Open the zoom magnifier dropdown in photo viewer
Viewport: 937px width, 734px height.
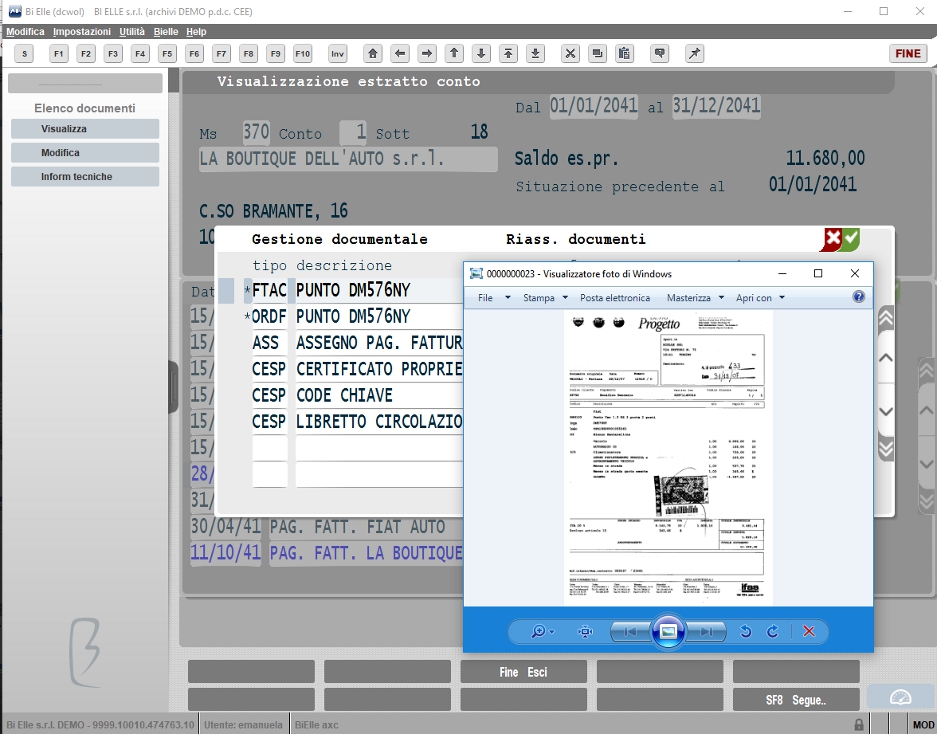click(x=542, y=631)
